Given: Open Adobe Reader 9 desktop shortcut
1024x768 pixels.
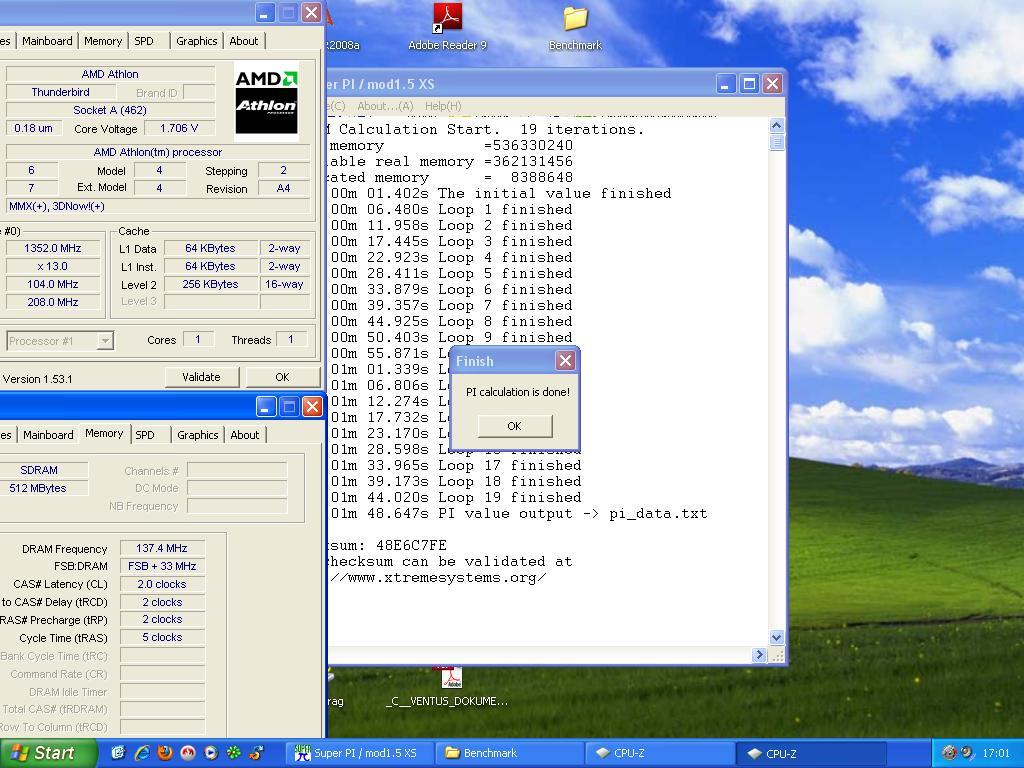Looking at the screenshot, I should tap(447, 27).
